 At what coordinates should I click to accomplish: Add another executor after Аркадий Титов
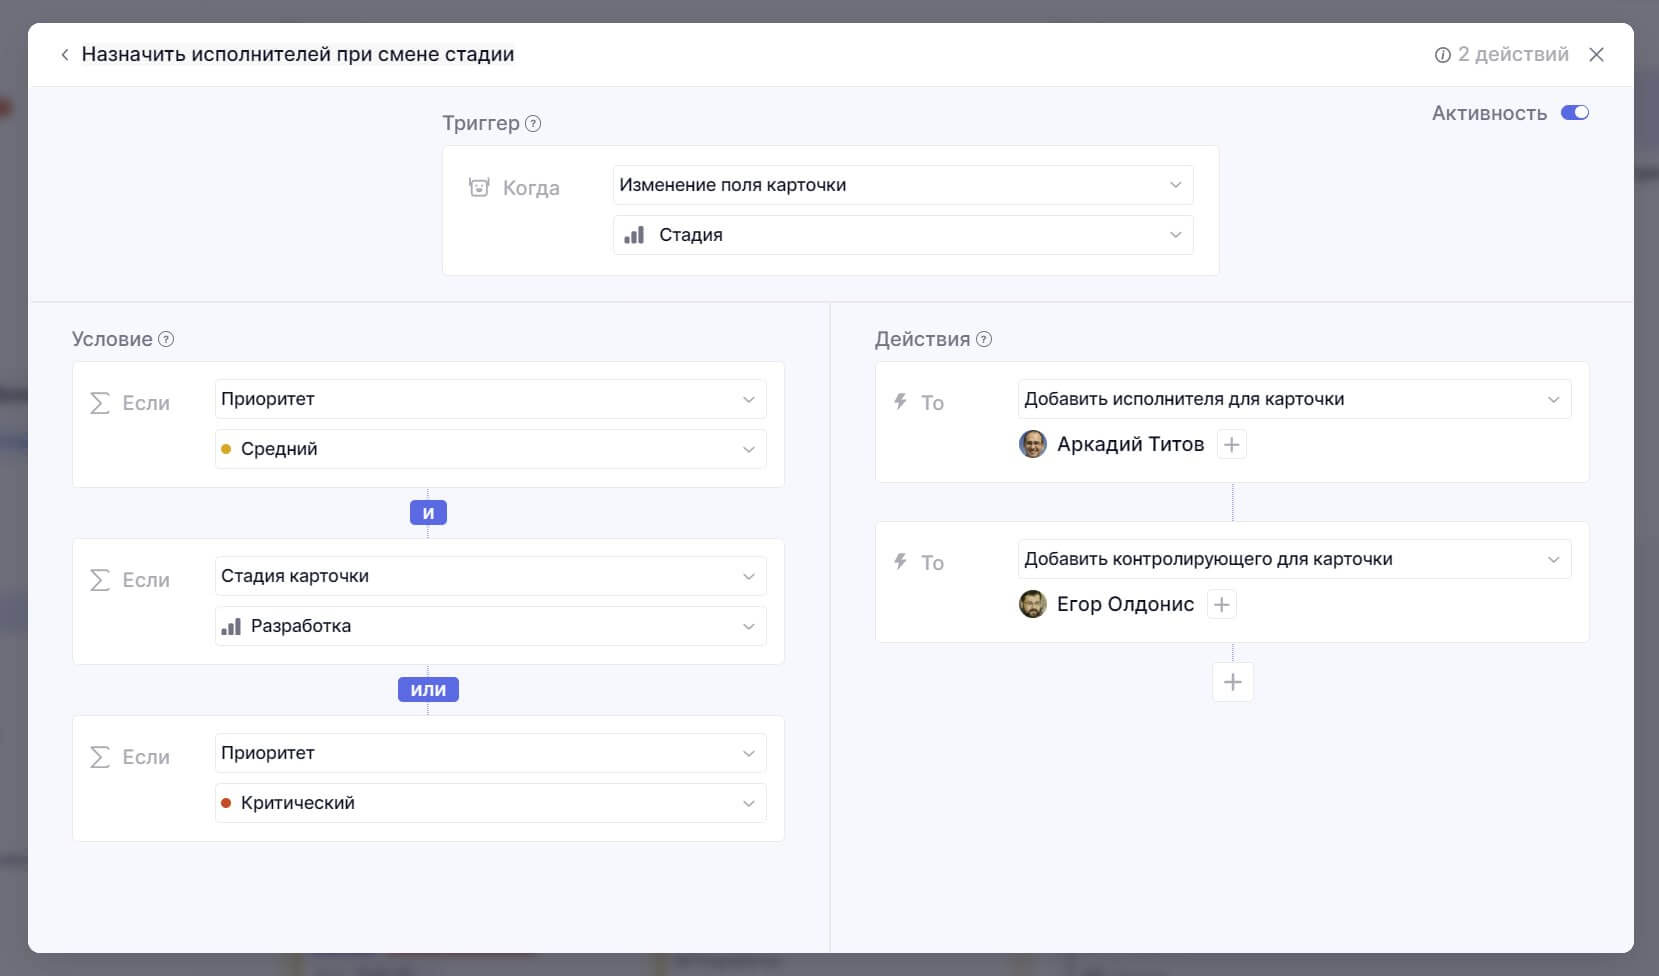[x=1232, y=445]
